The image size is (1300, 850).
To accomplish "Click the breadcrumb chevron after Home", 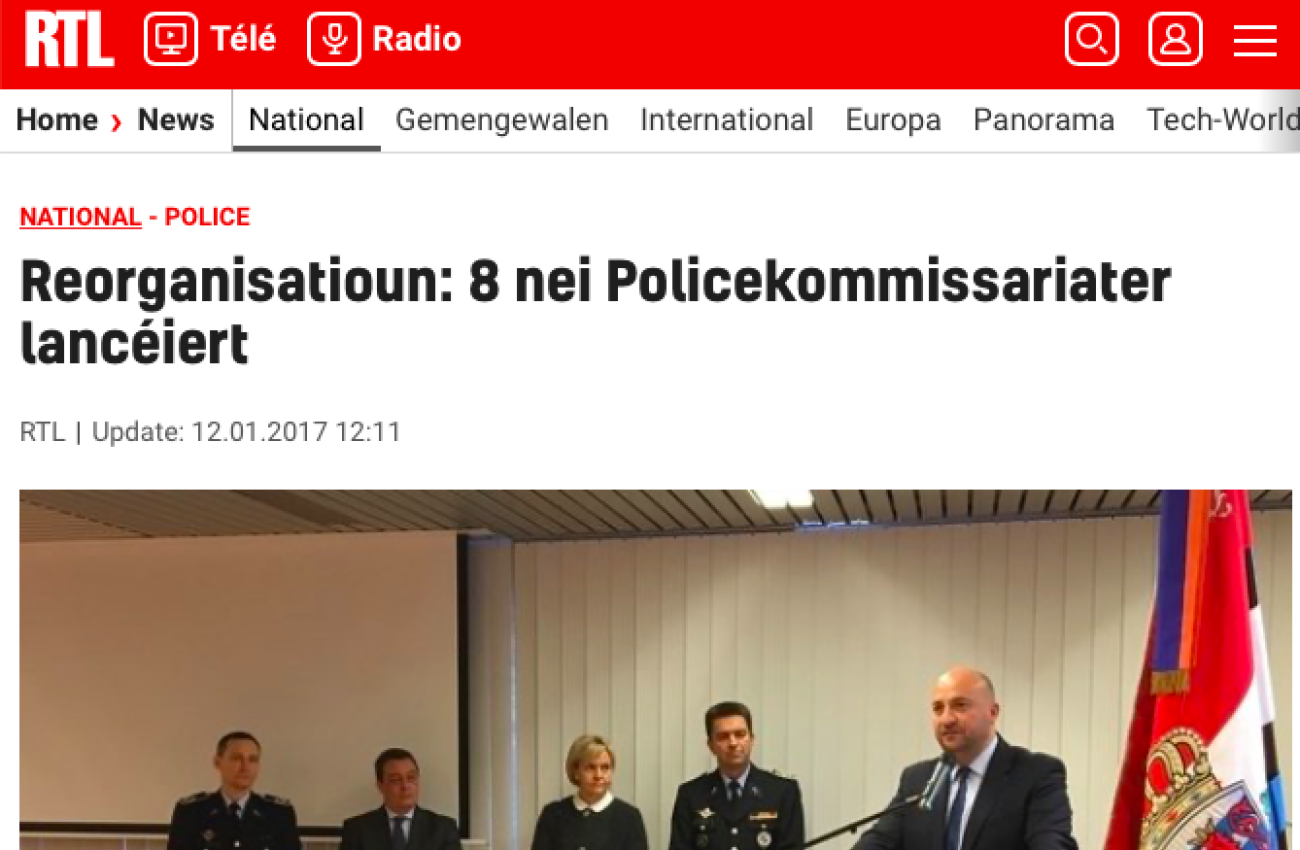I will tap(117, 122).
